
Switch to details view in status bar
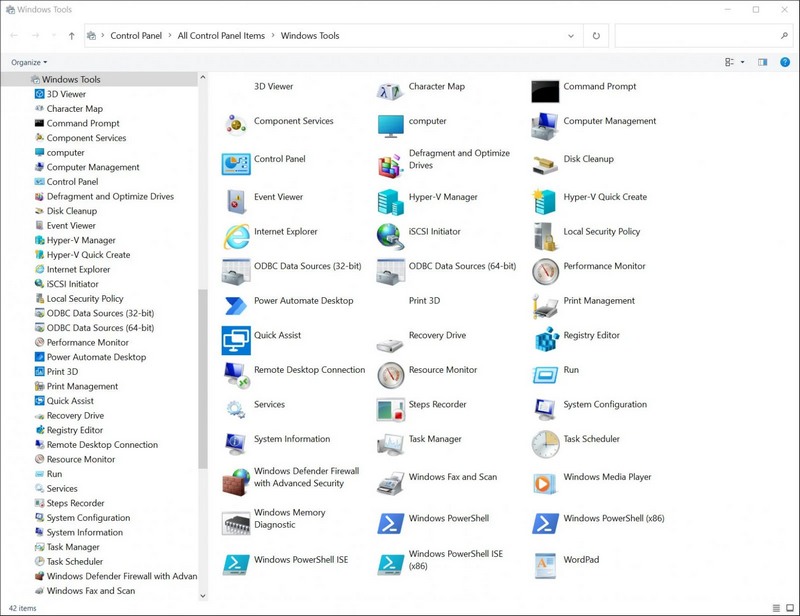tap(775, 607)
